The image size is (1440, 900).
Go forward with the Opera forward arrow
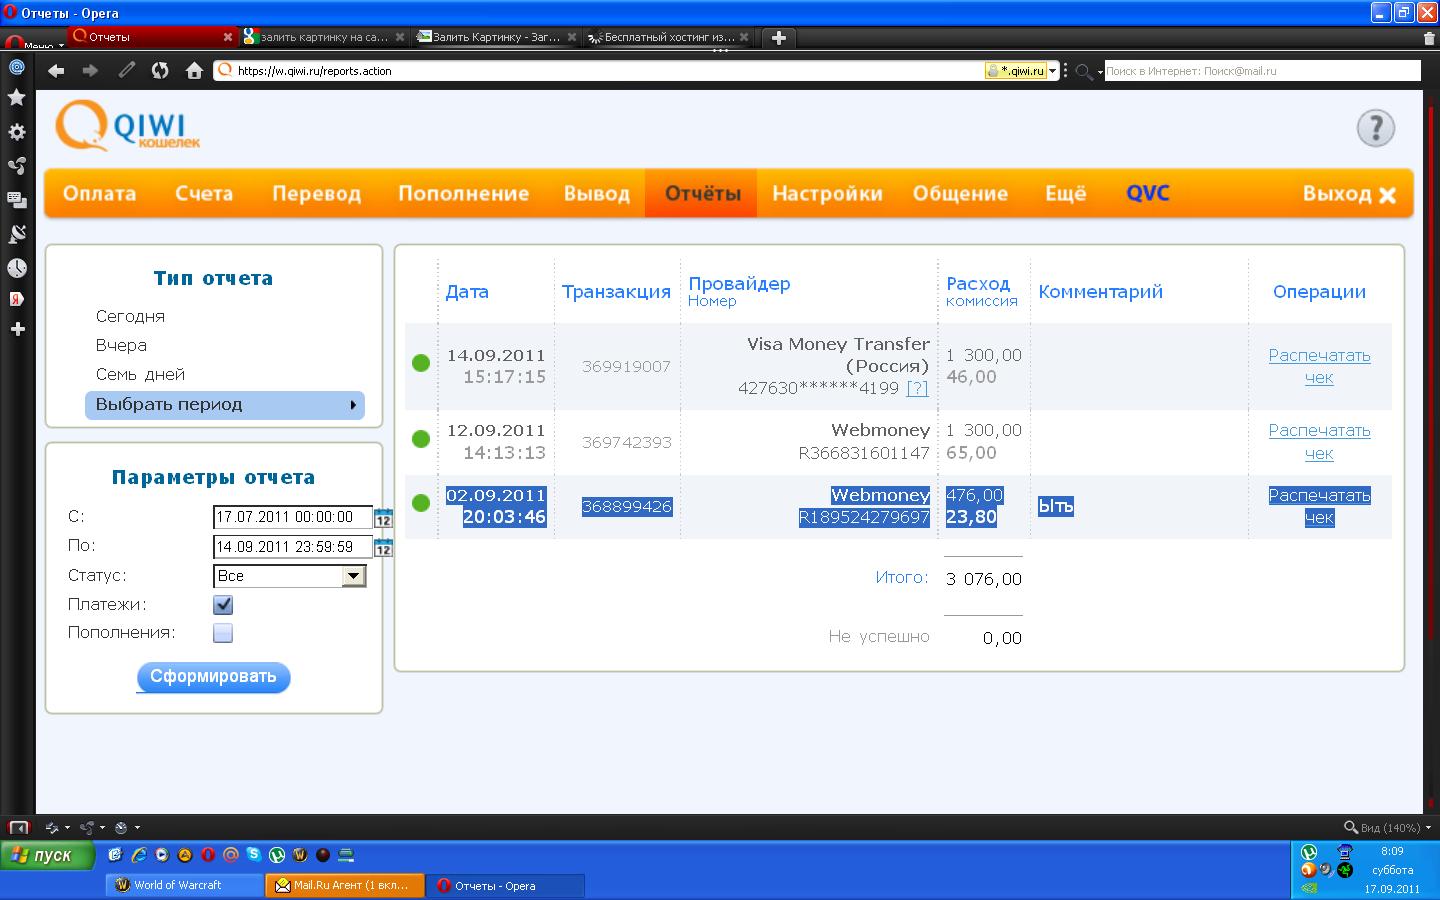(90, 71)
